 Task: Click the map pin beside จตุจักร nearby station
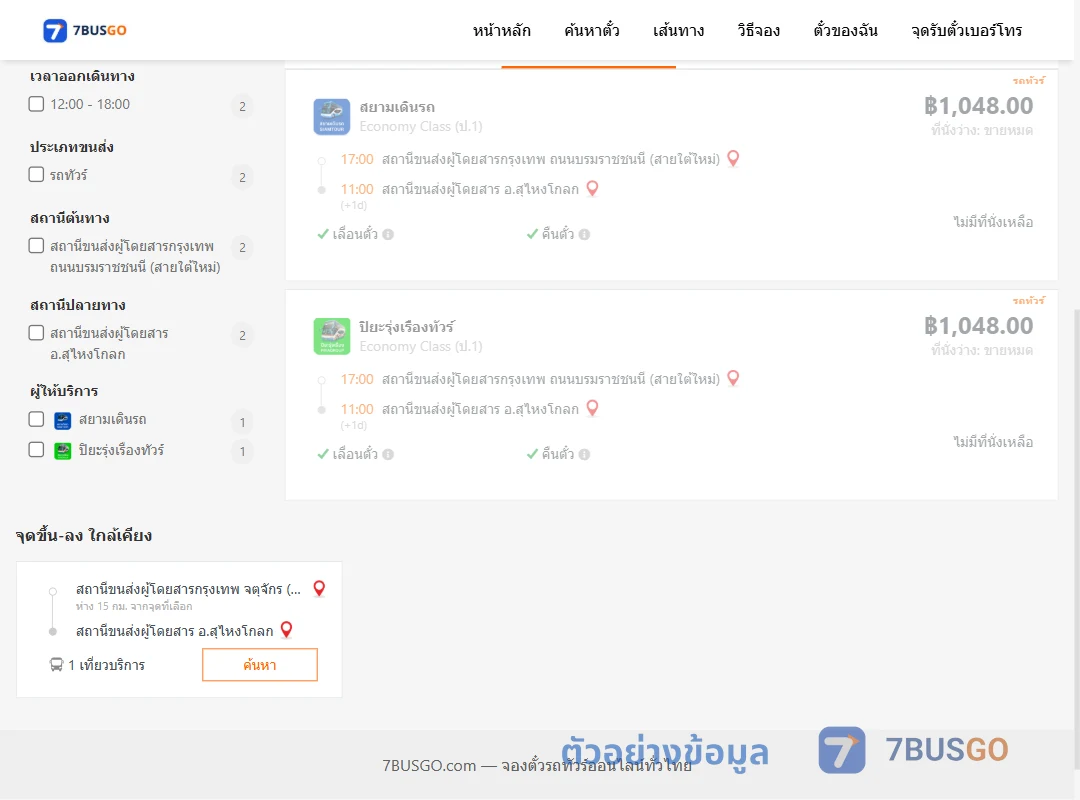pos(319,588)
